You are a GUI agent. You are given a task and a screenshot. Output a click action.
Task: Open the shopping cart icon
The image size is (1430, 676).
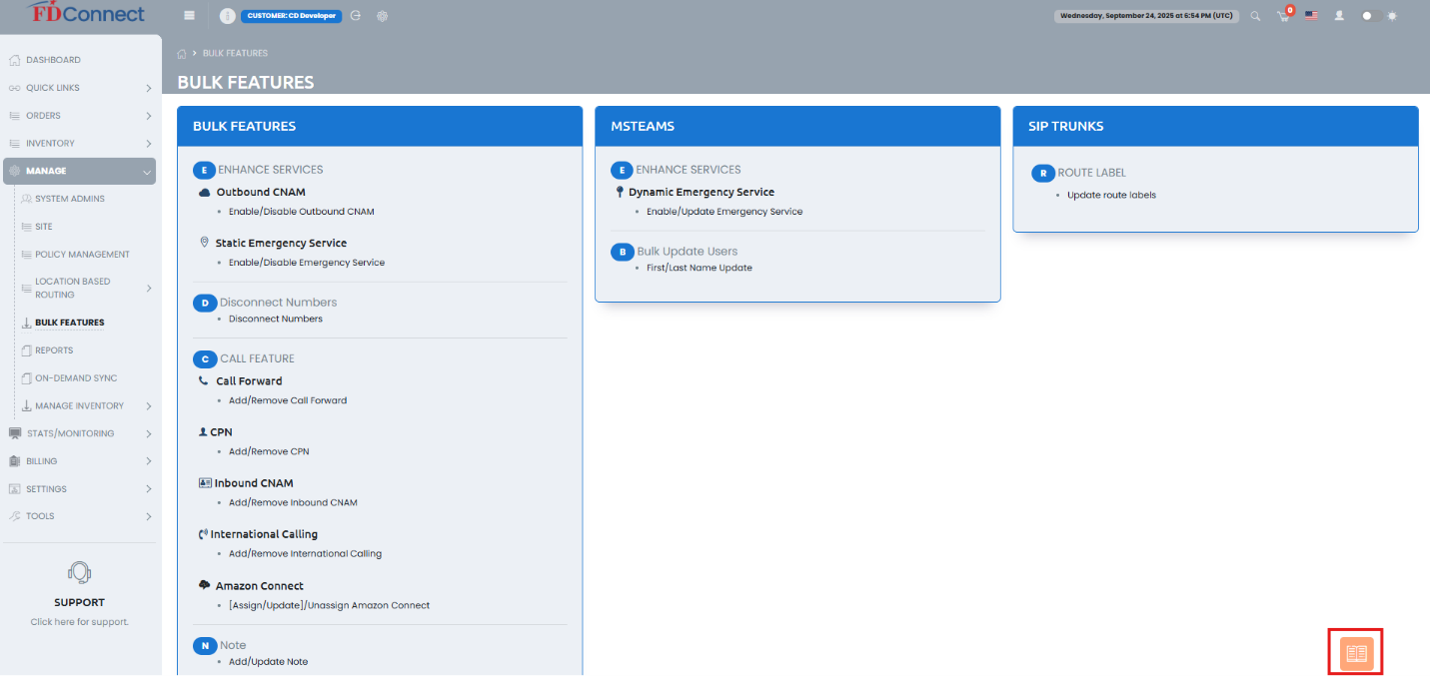1284,16
